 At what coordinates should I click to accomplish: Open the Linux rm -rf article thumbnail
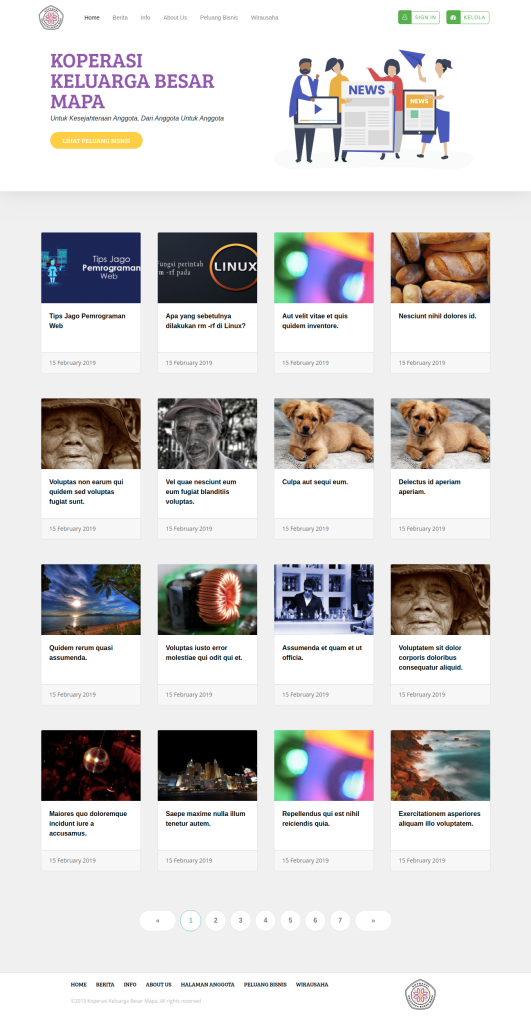207,268
